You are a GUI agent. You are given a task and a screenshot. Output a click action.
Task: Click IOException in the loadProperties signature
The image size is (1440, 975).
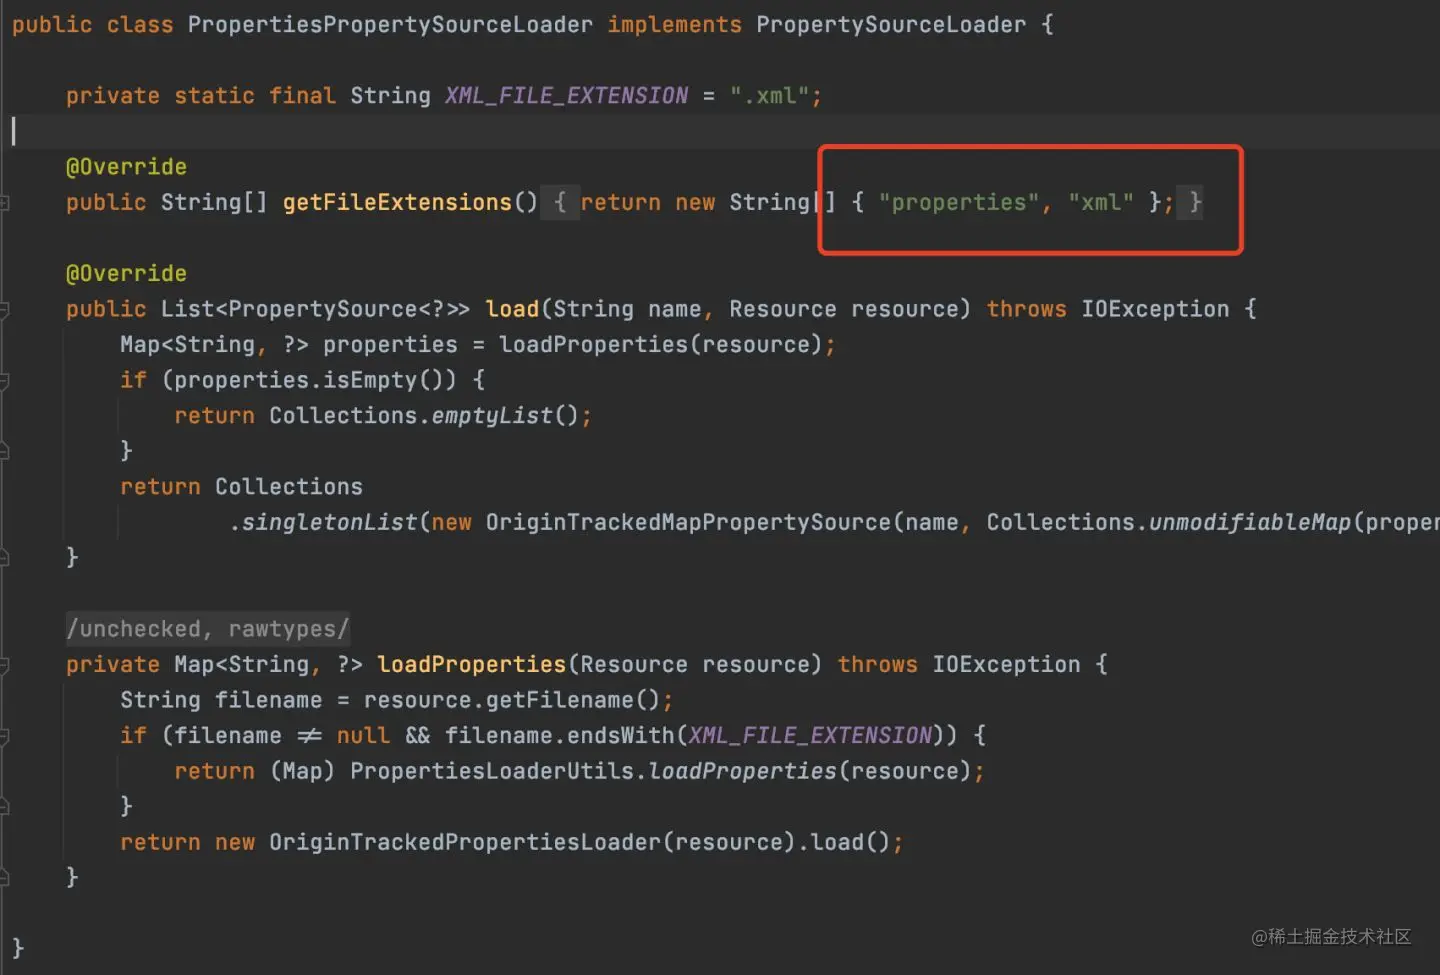[1006, 665]
